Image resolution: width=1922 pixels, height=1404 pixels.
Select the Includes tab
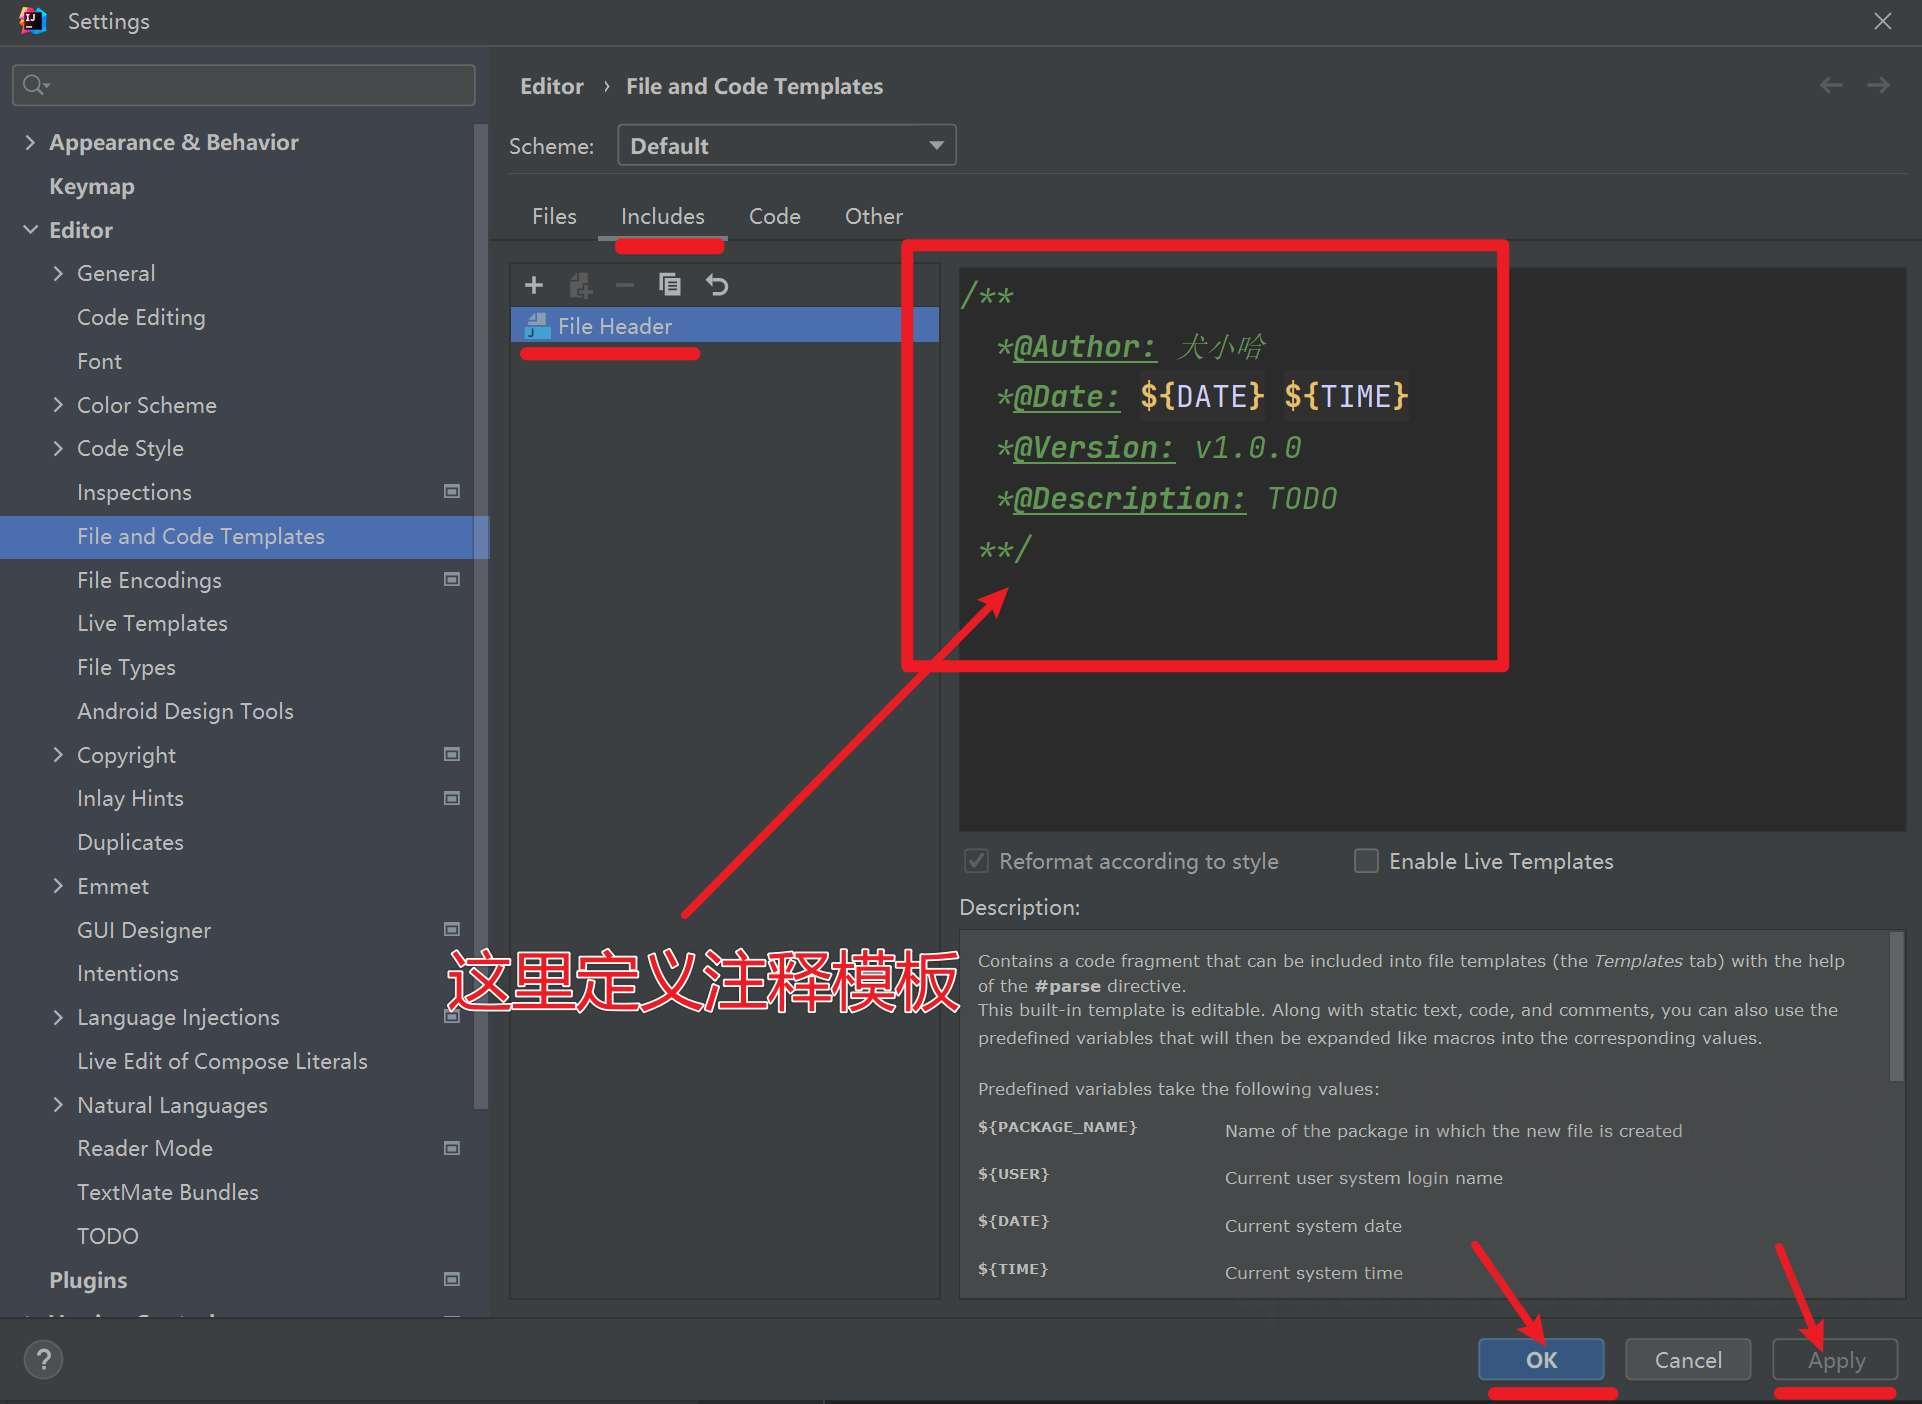pos(661,216)
